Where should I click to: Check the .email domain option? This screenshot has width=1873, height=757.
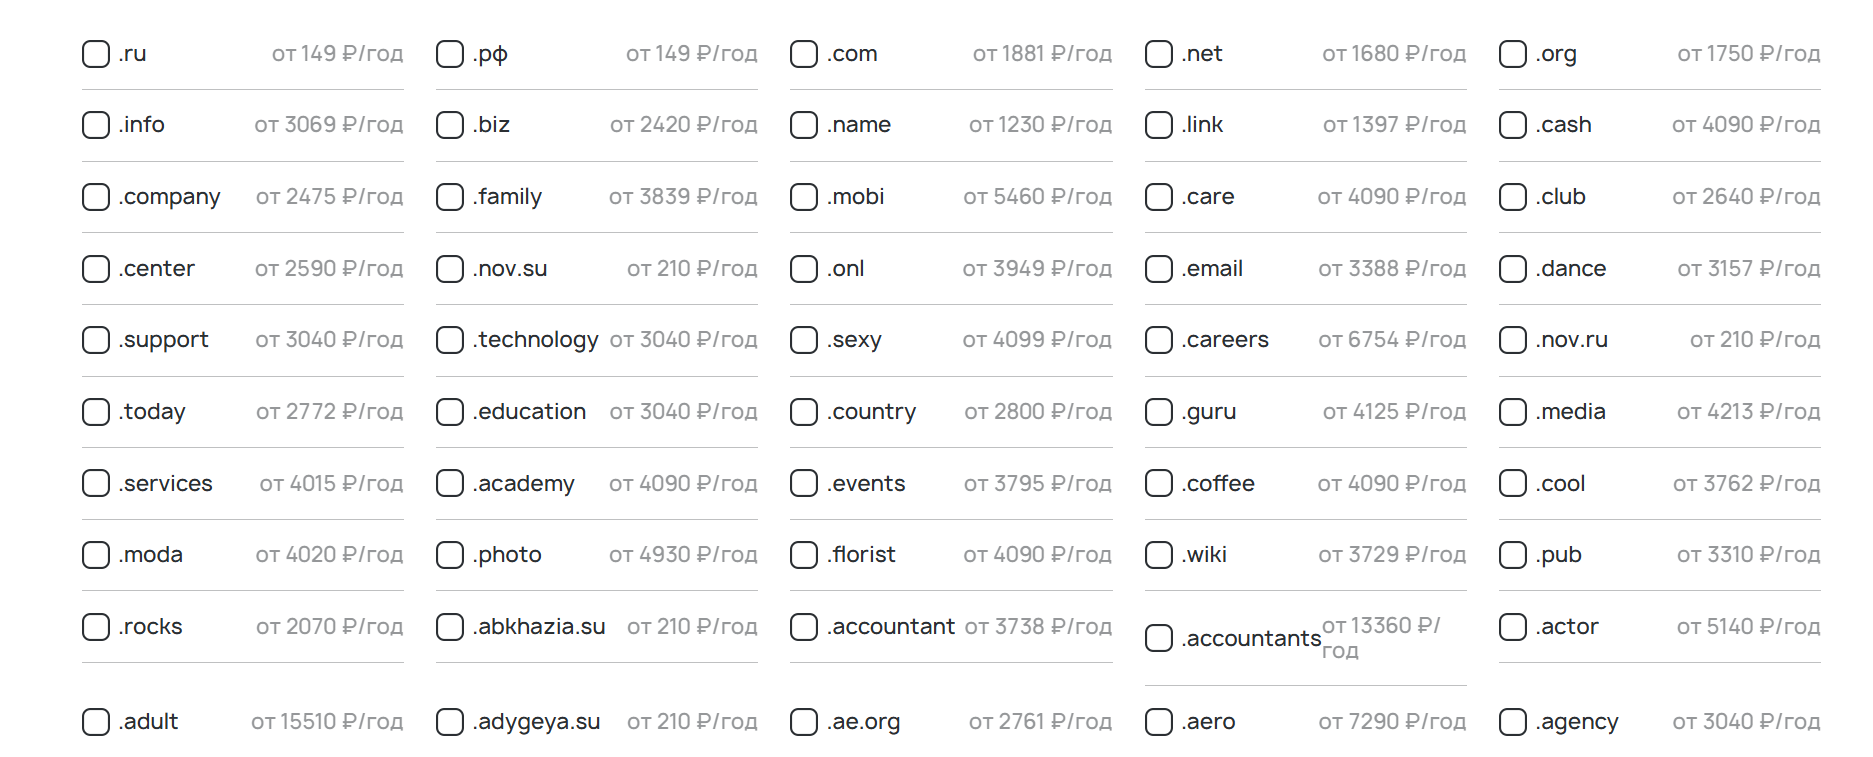[1159, 269]
